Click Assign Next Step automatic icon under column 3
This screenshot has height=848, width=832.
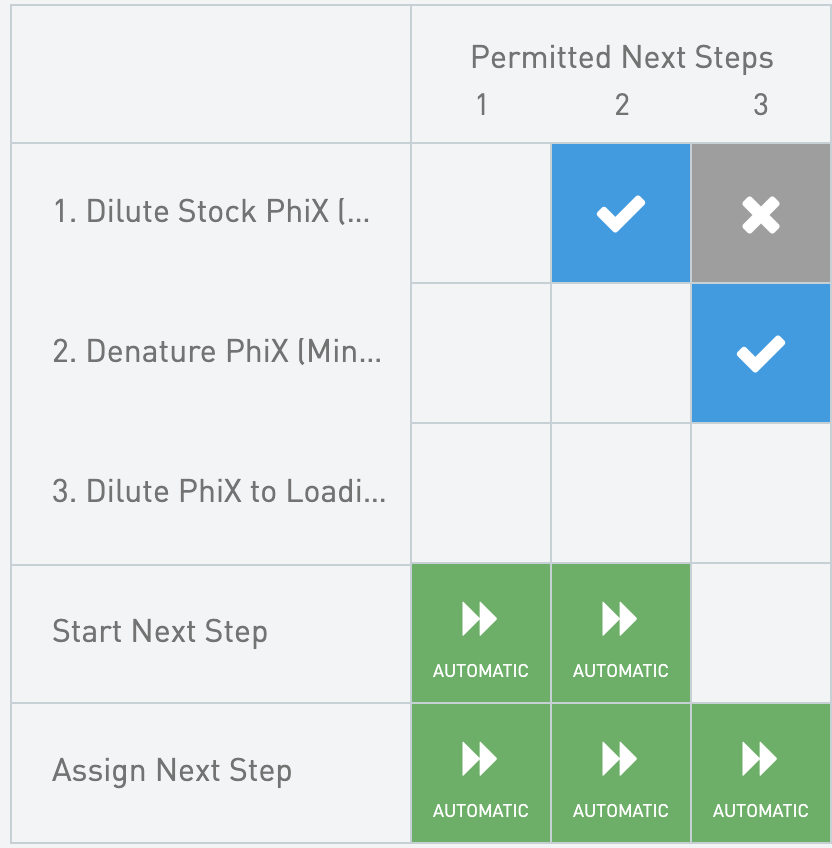coord(760,773)
